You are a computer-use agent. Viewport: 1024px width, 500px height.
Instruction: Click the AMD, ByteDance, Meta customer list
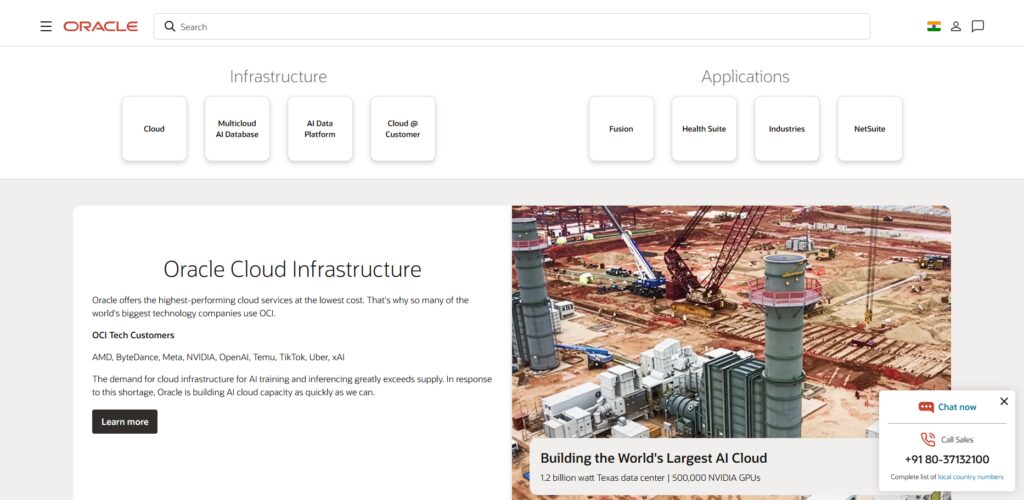218,357
